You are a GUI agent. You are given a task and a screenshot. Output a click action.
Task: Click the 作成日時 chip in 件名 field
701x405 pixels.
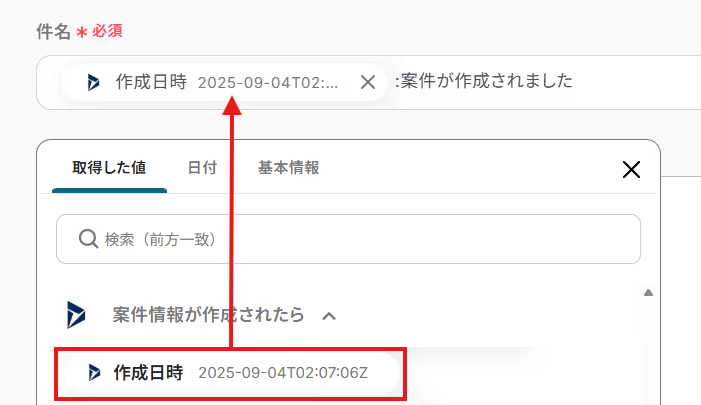coord(224,82)
